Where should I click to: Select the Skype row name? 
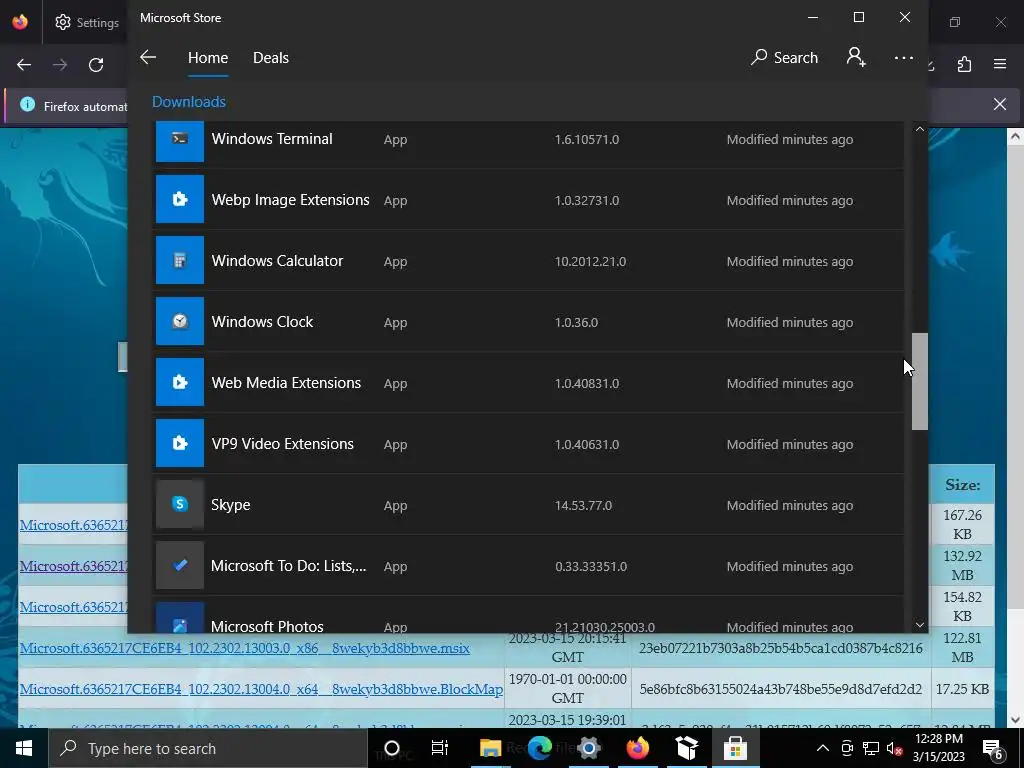[231, 504]
